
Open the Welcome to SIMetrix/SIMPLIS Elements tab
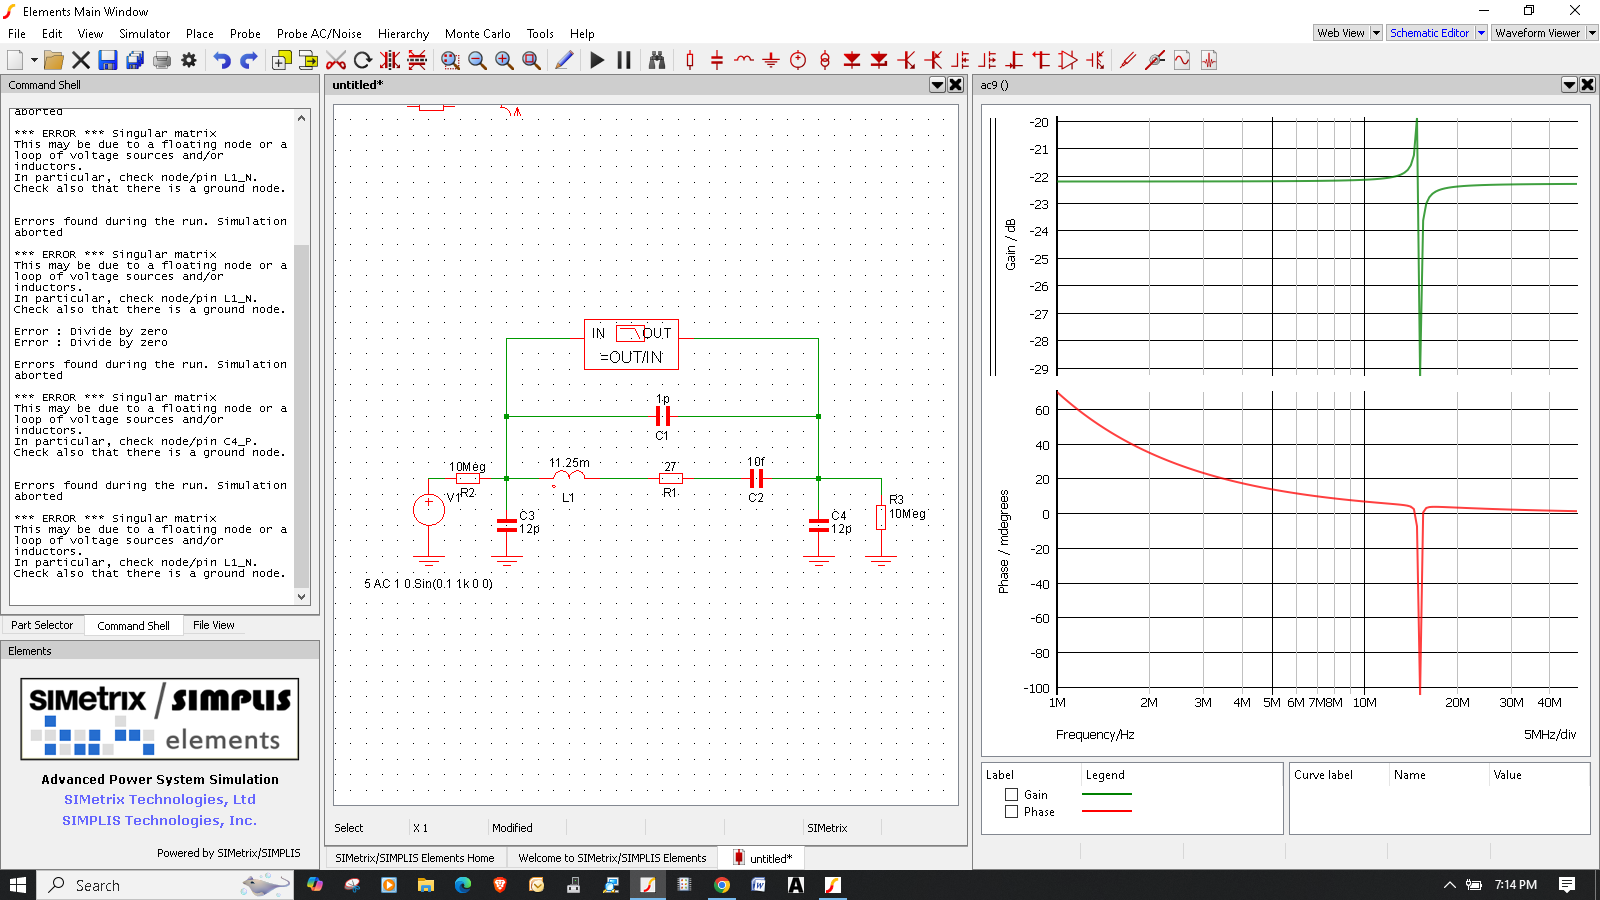(612, 858)
